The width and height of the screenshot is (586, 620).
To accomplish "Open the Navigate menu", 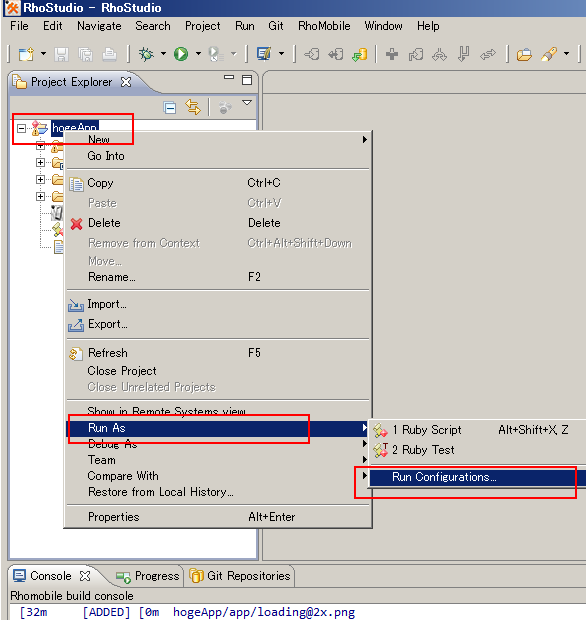I will [99, 26].
